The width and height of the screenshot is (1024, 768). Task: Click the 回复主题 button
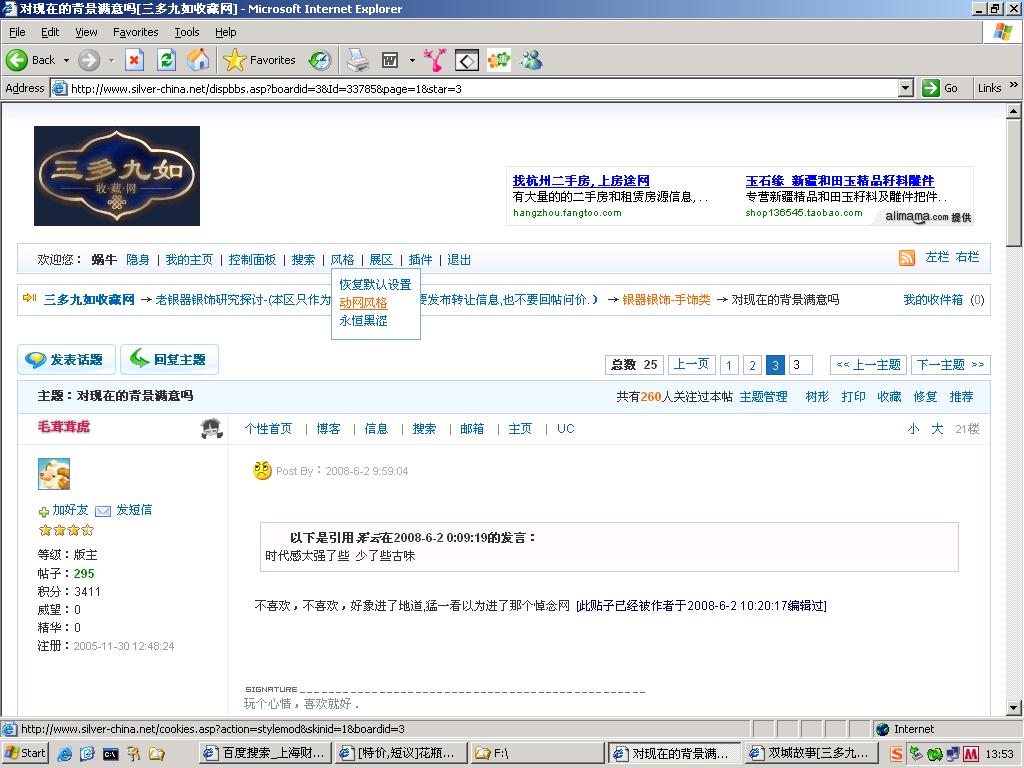point(169,360)
